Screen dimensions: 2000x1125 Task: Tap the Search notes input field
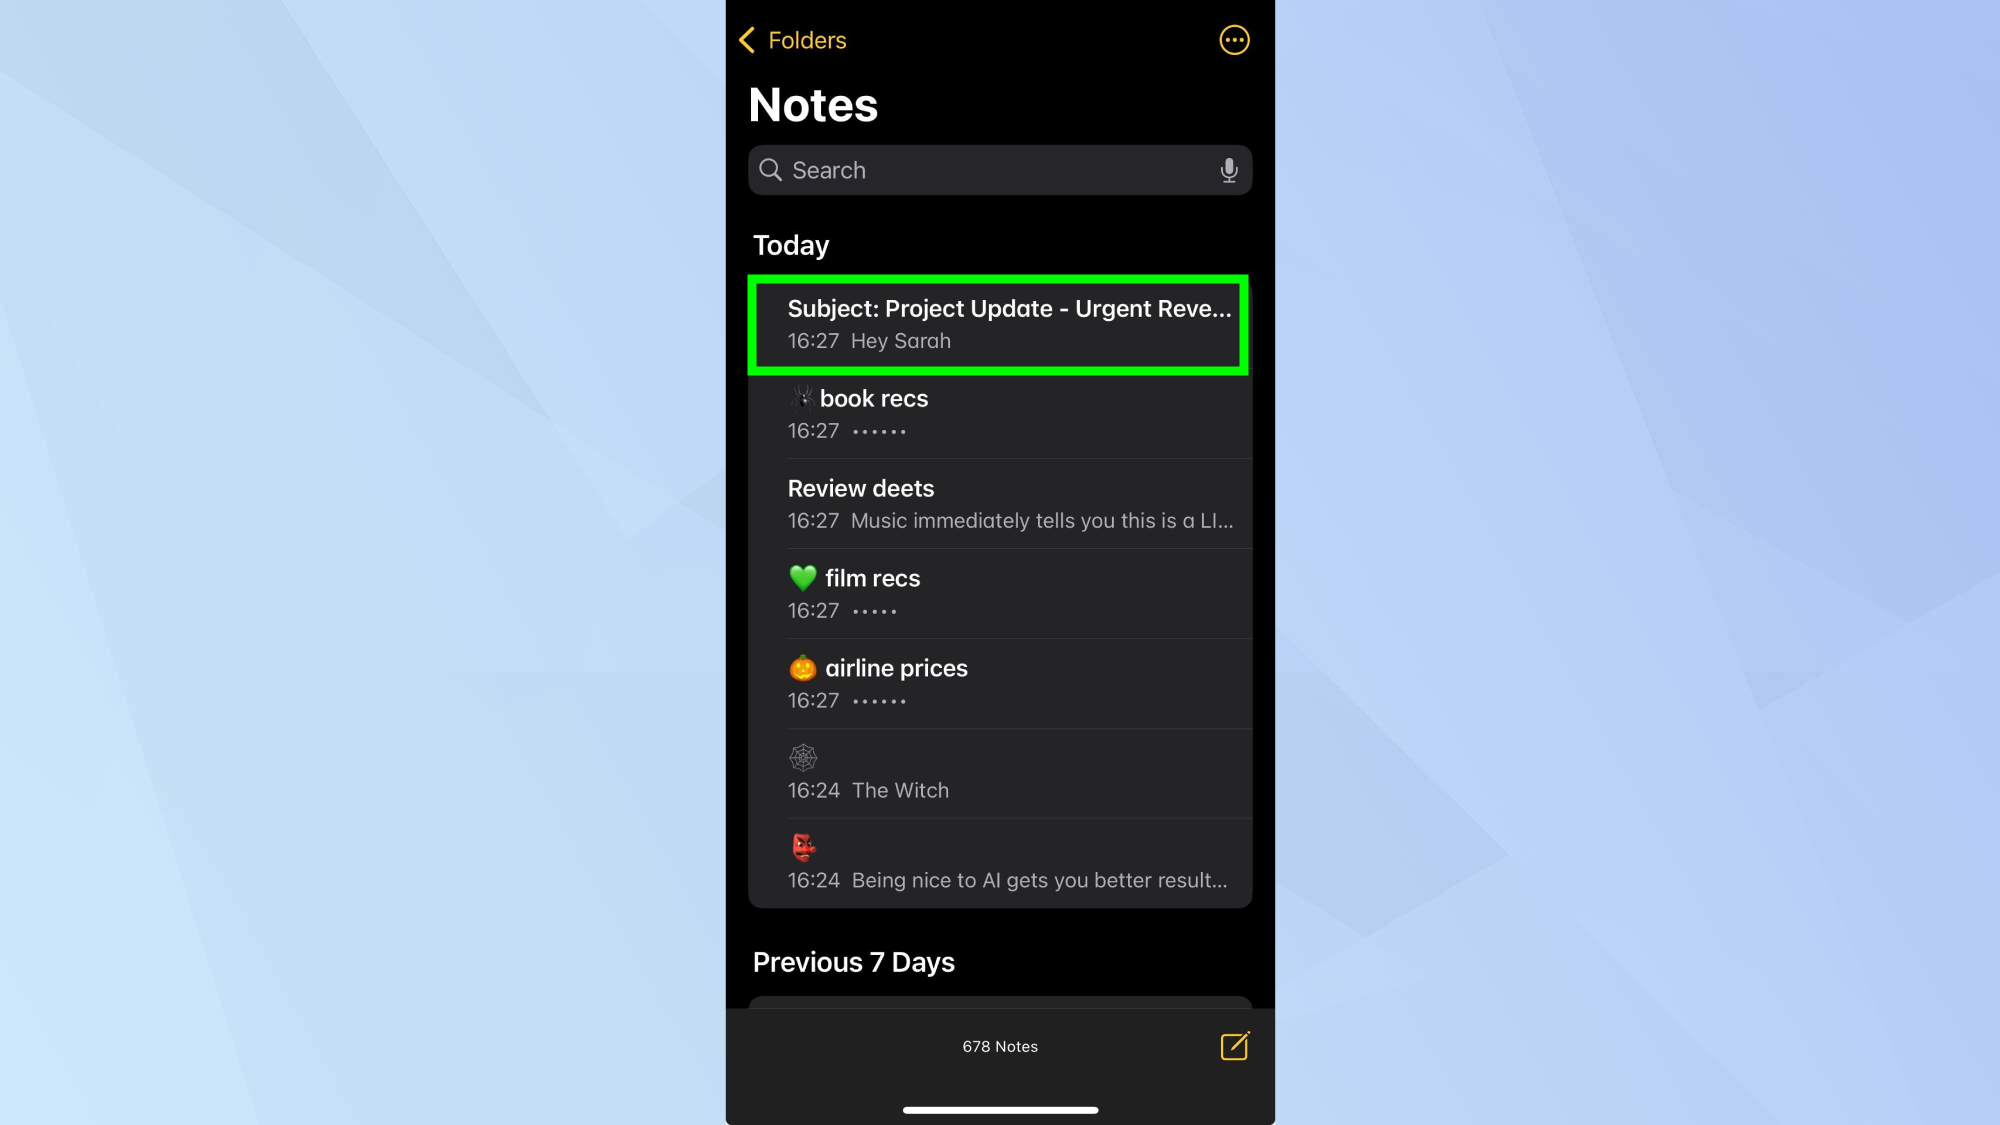point(1000,170)
